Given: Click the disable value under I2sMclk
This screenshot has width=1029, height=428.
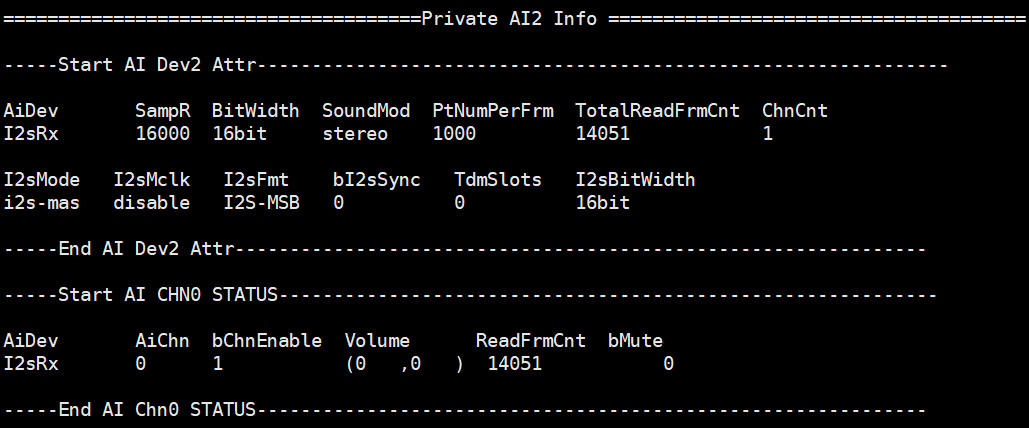Looking at the screenshot, I should (152, 203).
